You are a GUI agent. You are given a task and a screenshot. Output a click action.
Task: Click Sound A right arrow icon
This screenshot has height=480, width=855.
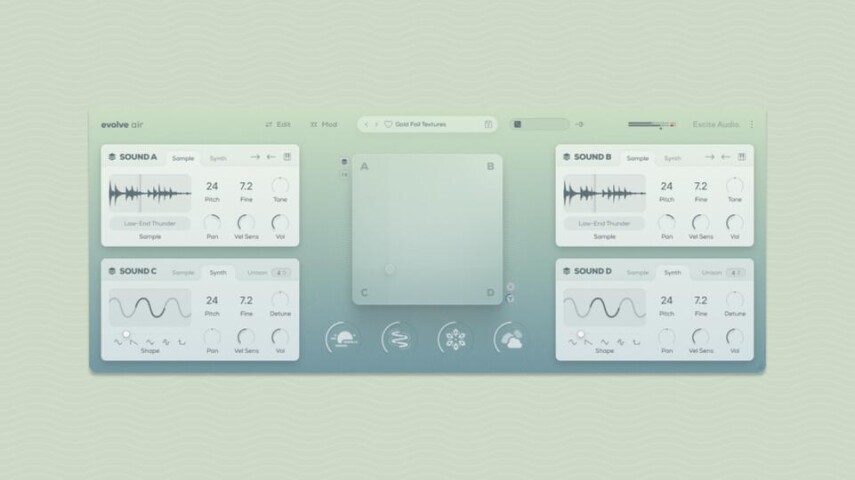click(255, 157)
